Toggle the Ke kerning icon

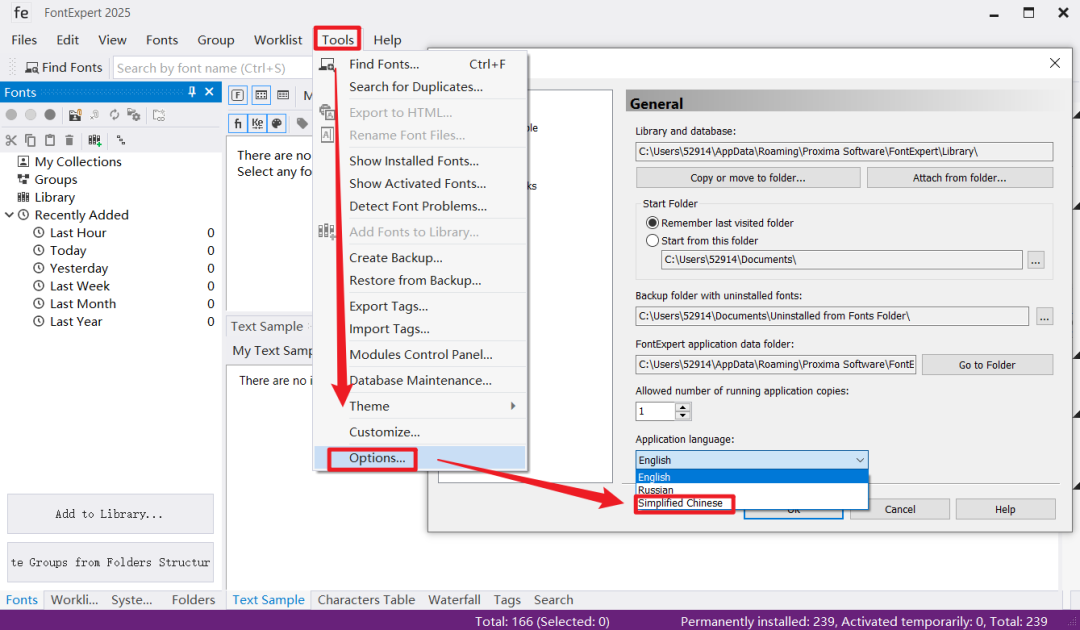[257, 123]
